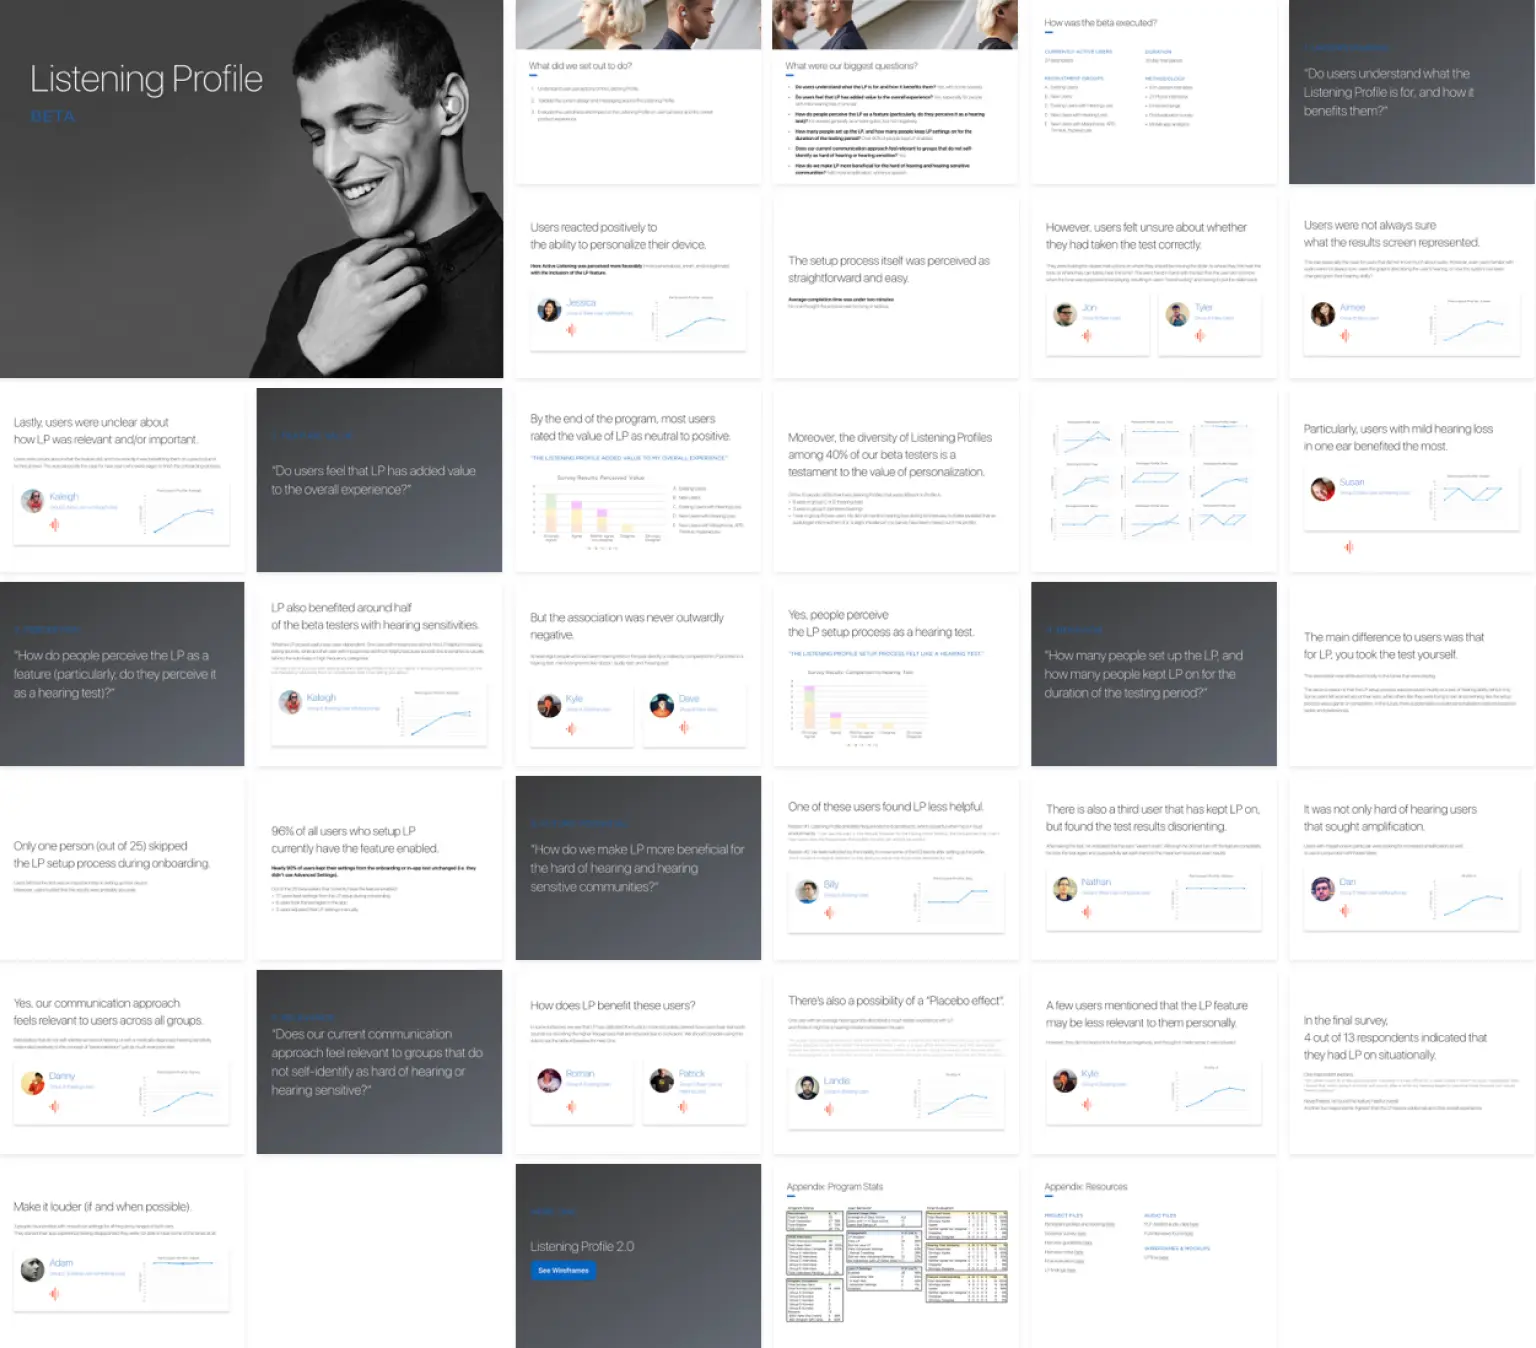Play Tyler's audio clip icon
1536x1348 pixels.
[1199, 335]
